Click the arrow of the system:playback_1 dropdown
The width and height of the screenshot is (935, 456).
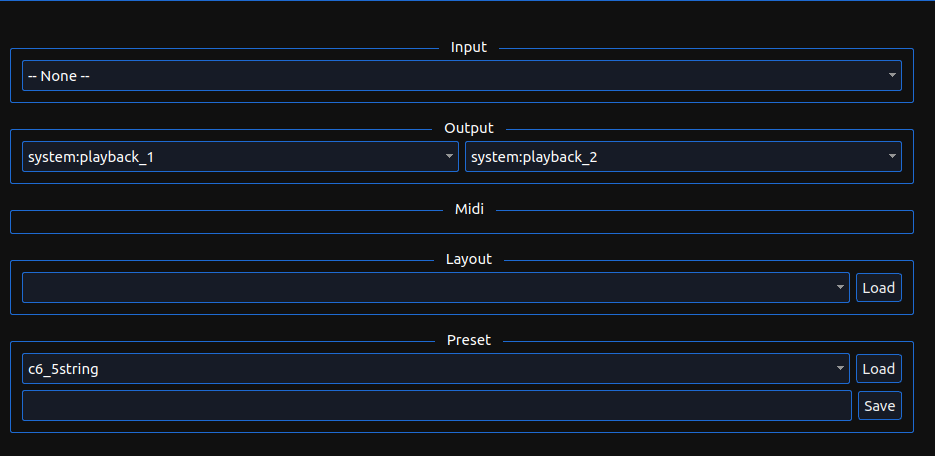point(450,157)
